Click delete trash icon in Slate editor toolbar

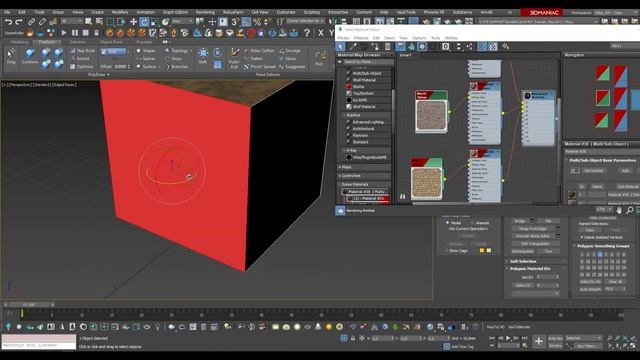[387, 47]
